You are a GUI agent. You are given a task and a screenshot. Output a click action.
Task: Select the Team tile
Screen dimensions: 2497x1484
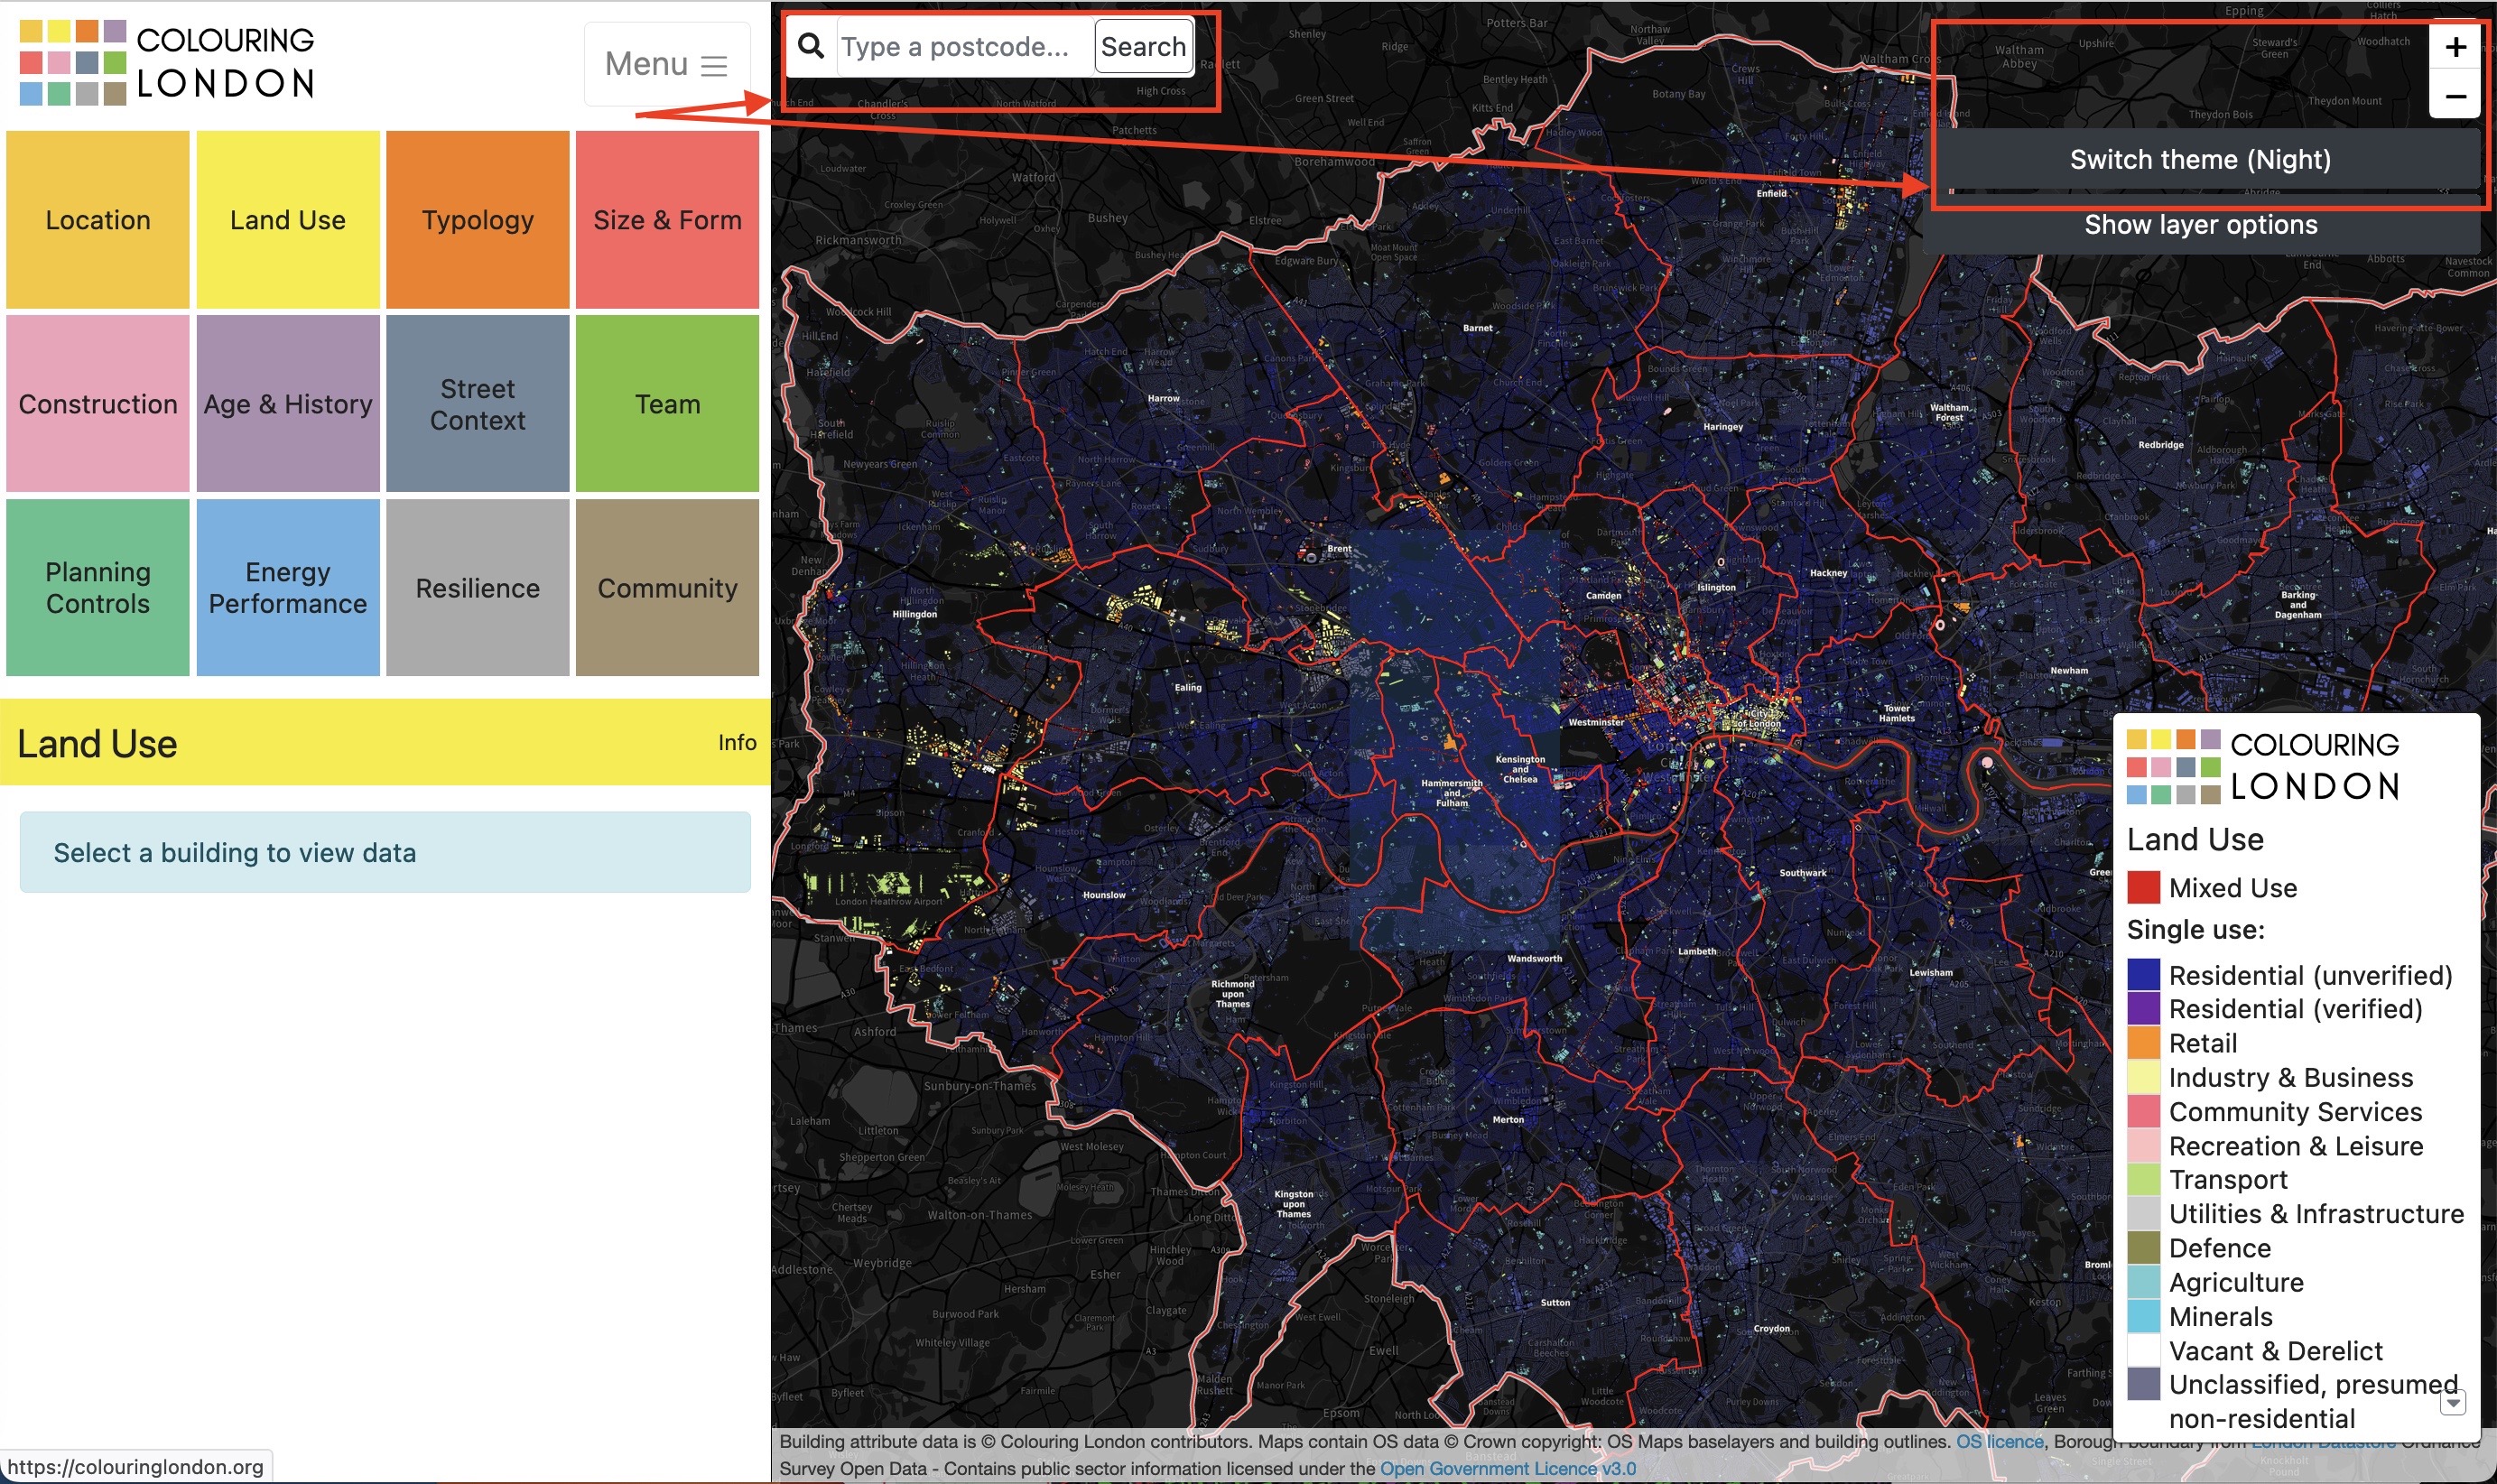point(667,404)
